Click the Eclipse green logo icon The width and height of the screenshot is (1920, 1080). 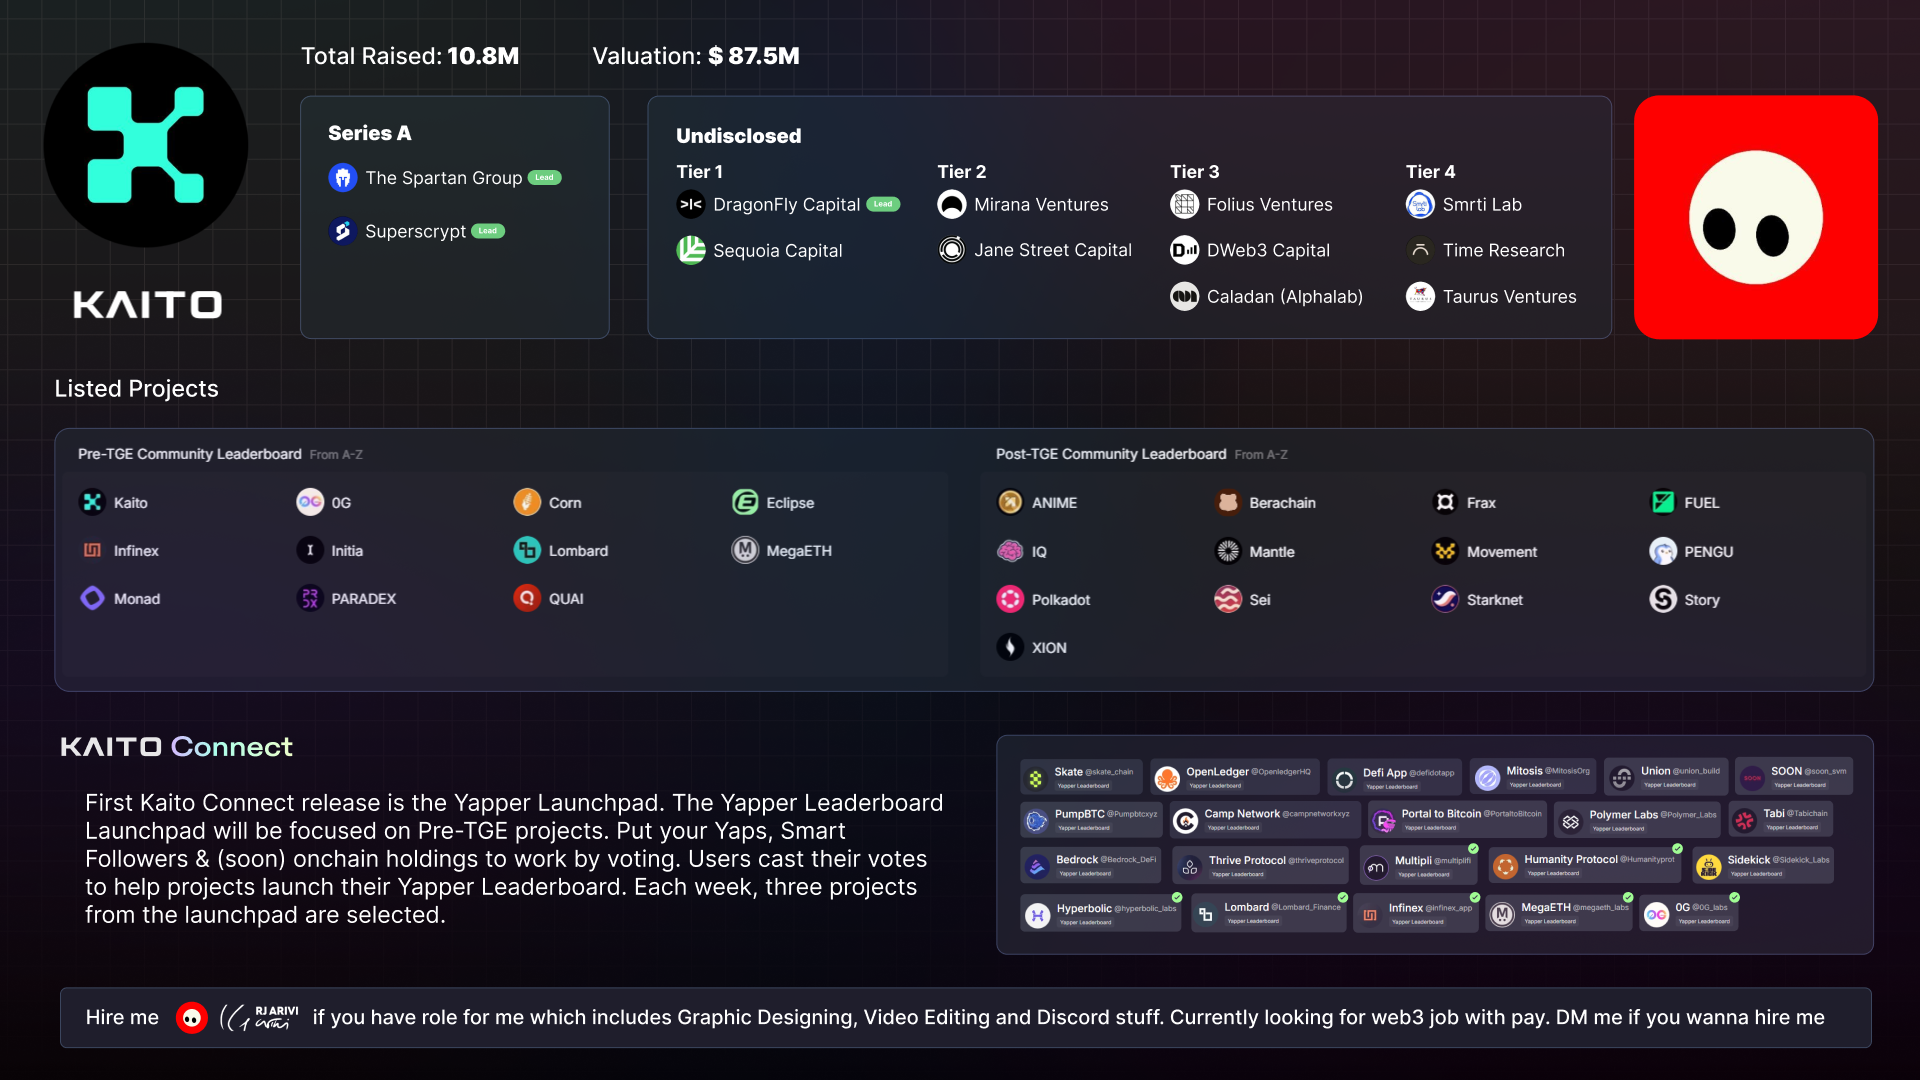pyautogui.click(x=745, y=503)
